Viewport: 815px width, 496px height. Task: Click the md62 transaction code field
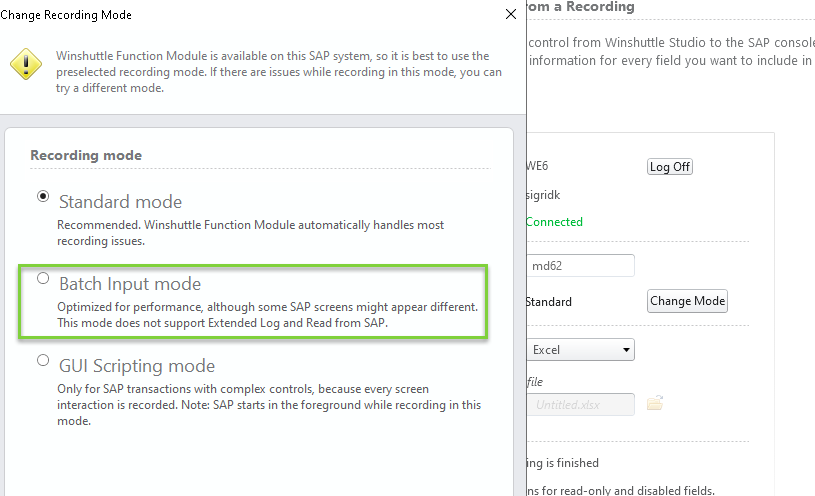[581, 266]
